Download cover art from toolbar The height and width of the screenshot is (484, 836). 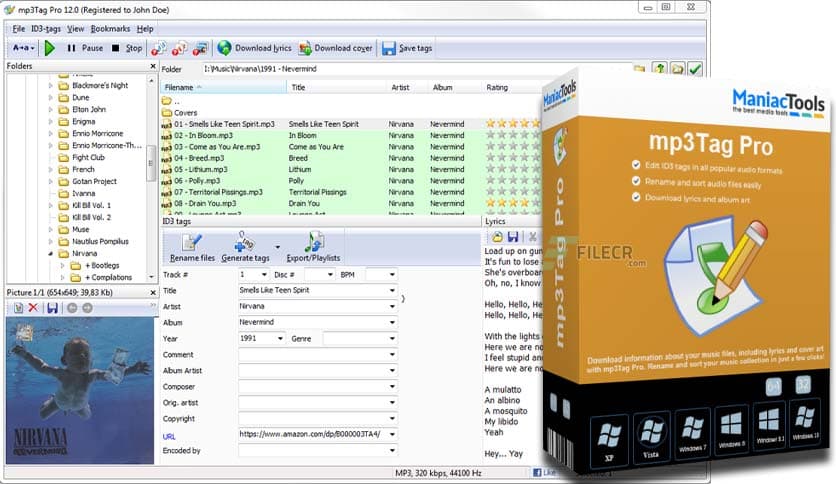pos(335,48)
